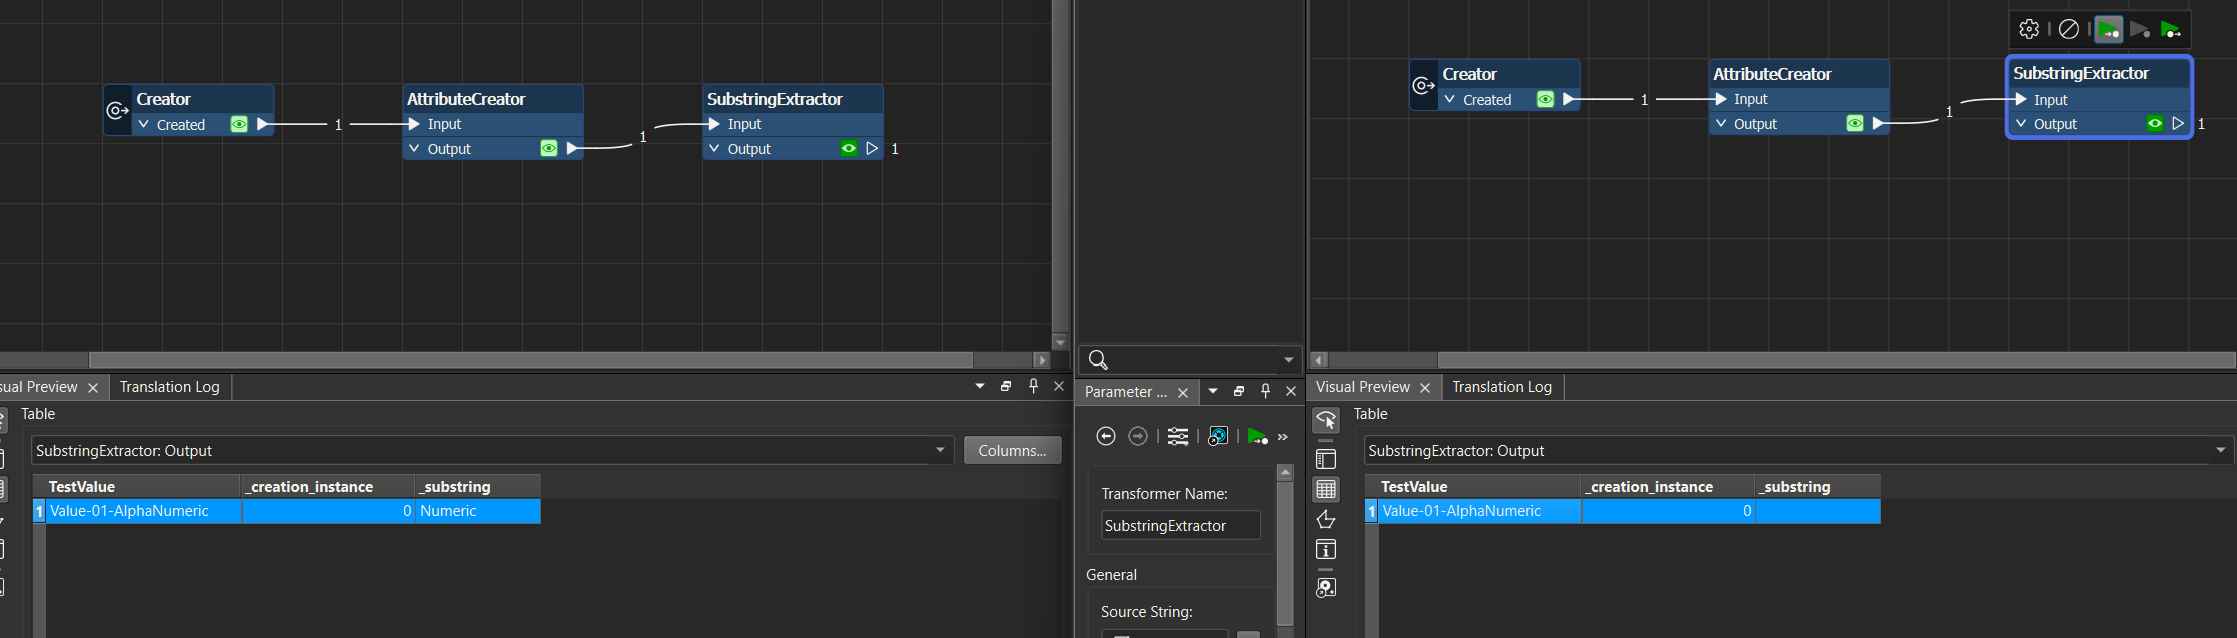Click the Run From This icon in the mini toolbar

(2171, 29)
